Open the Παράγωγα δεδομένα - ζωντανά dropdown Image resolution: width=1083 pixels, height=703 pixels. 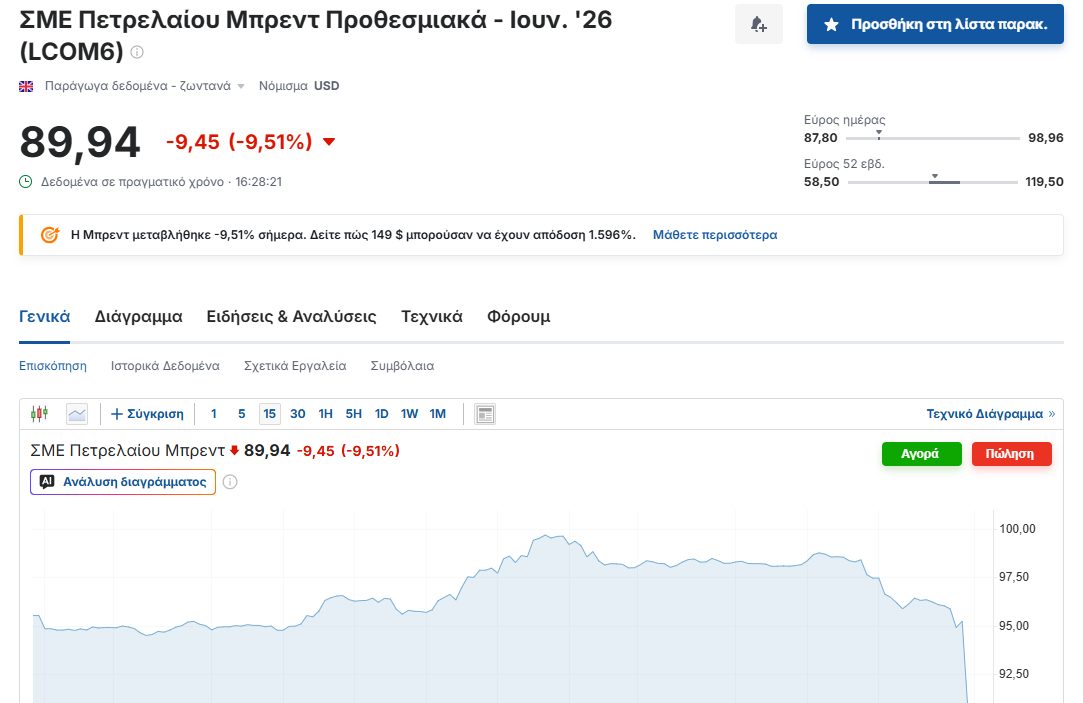click(x=144, y=86)
